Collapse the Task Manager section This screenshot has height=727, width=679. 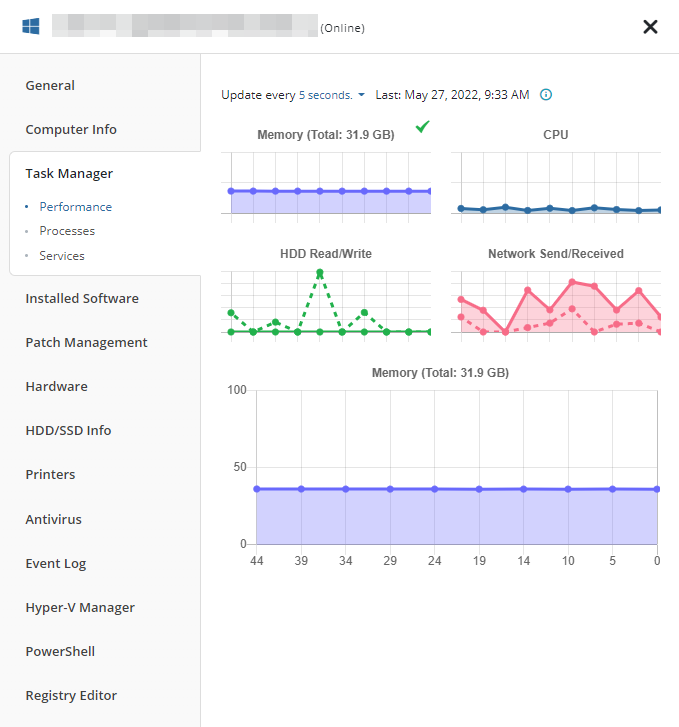click(69, 173)
